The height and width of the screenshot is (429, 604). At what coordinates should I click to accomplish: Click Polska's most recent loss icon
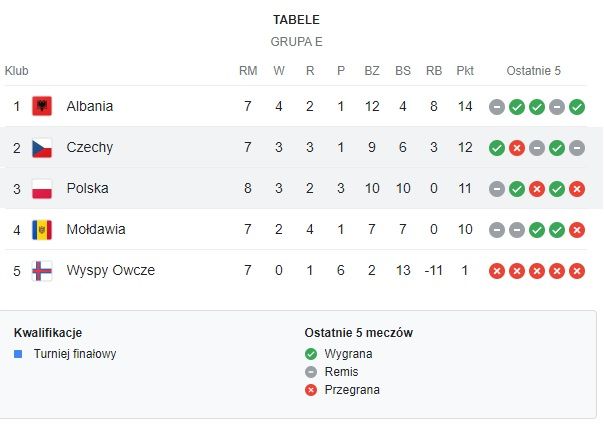pos(577,188)
